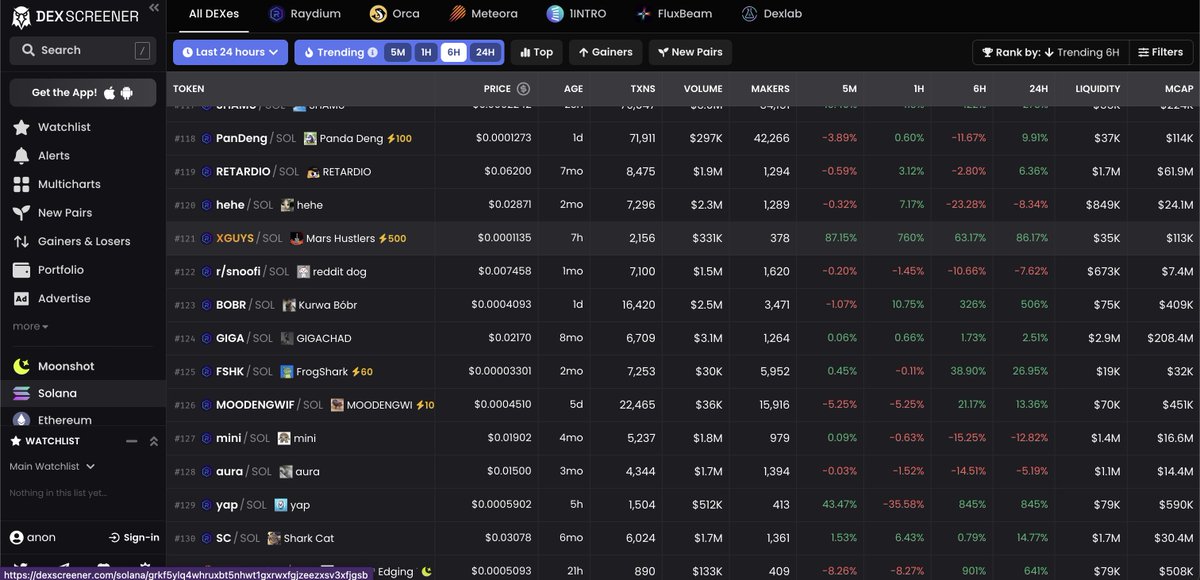This screenshot has width=1200, height=580.
Task: Open the Last 24 hours dropdown
Action: (x=230, y=52)
